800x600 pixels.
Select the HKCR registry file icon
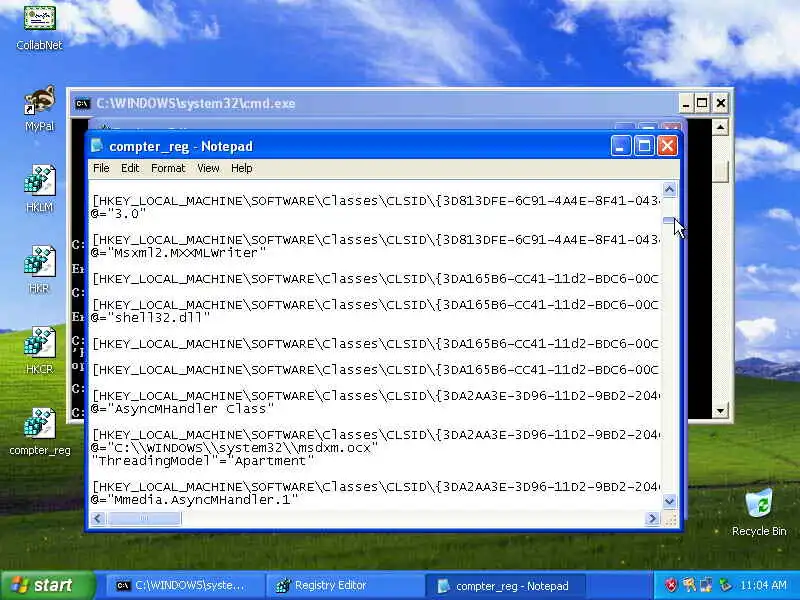point(39,351)
